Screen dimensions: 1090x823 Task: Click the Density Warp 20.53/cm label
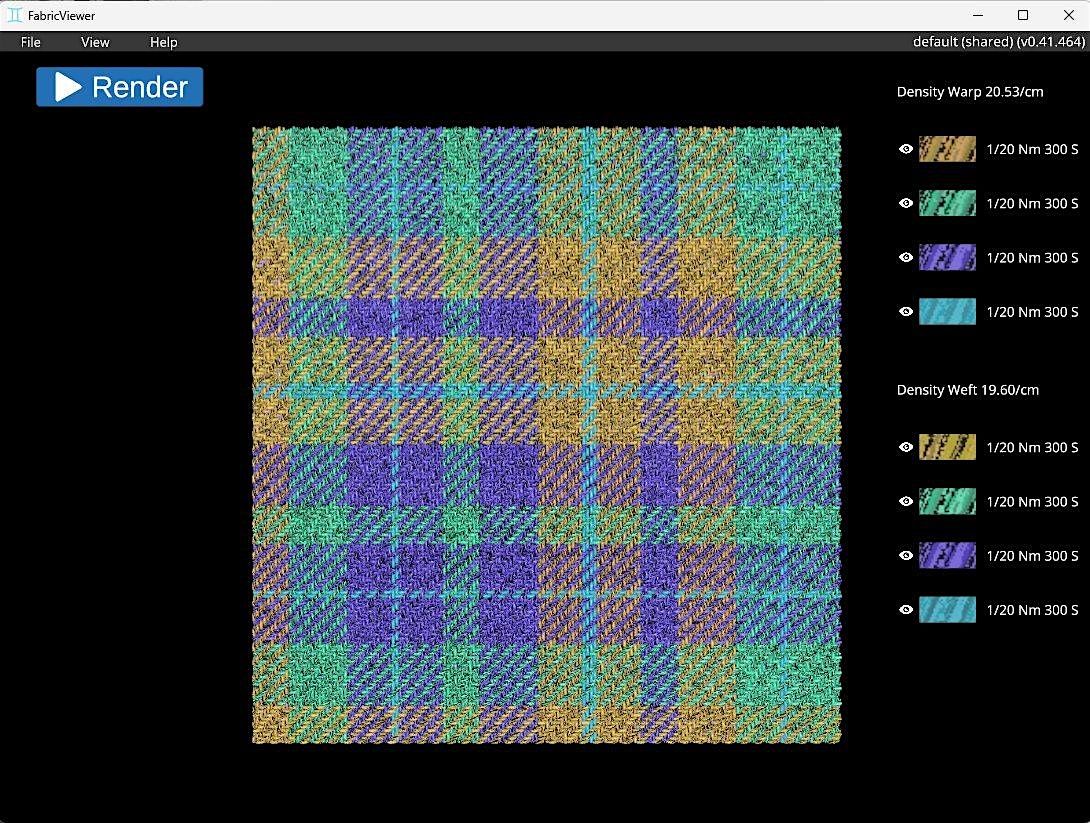(x=969, y=92)
